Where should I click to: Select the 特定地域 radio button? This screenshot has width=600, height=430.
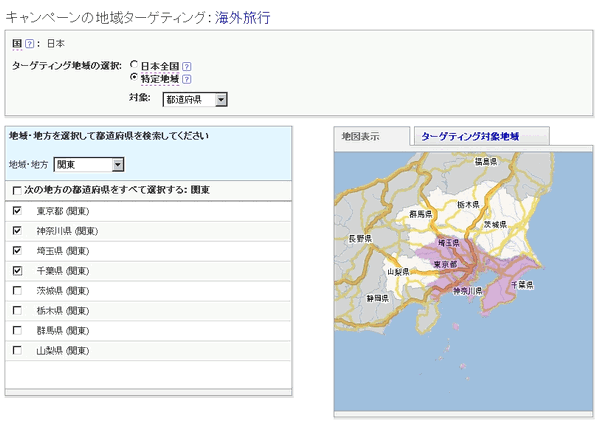click(134, 77)
